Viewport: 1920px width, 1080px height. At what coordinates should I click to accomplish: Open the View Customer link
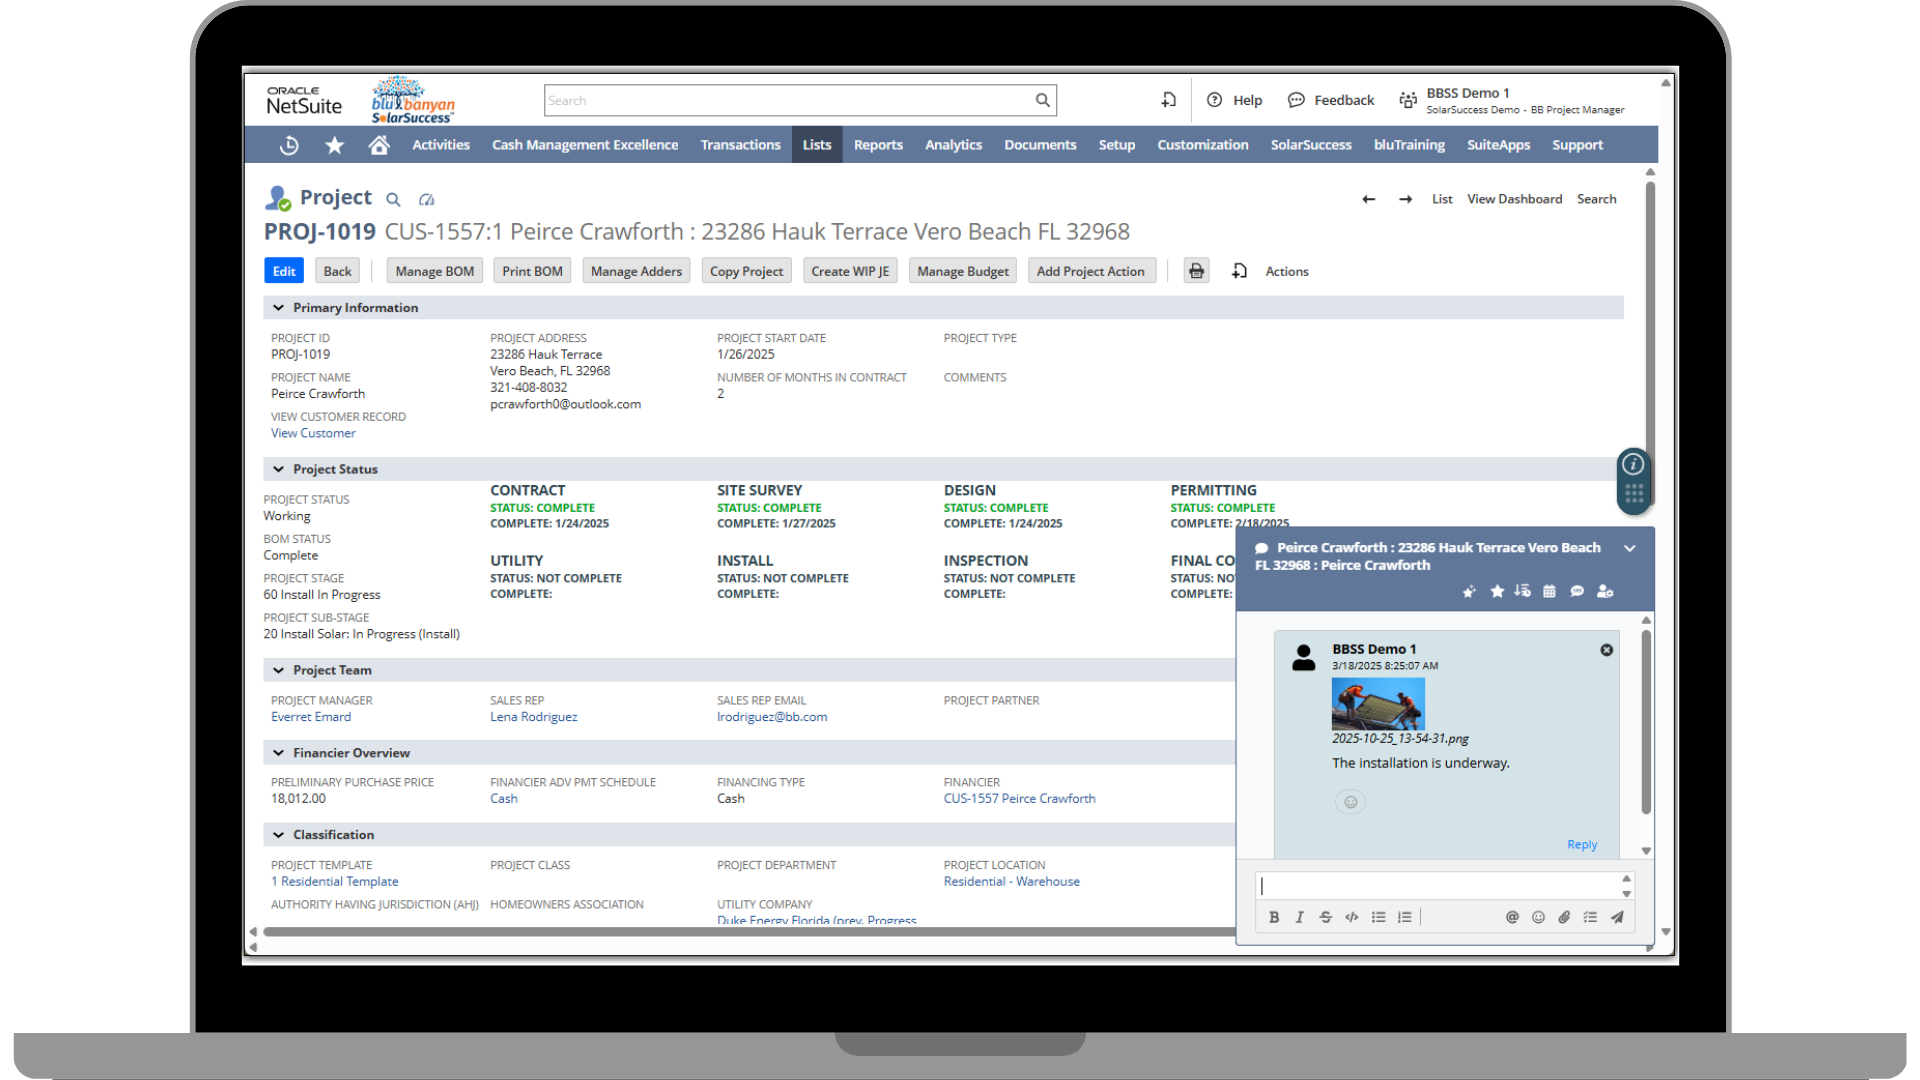[313, 433]
